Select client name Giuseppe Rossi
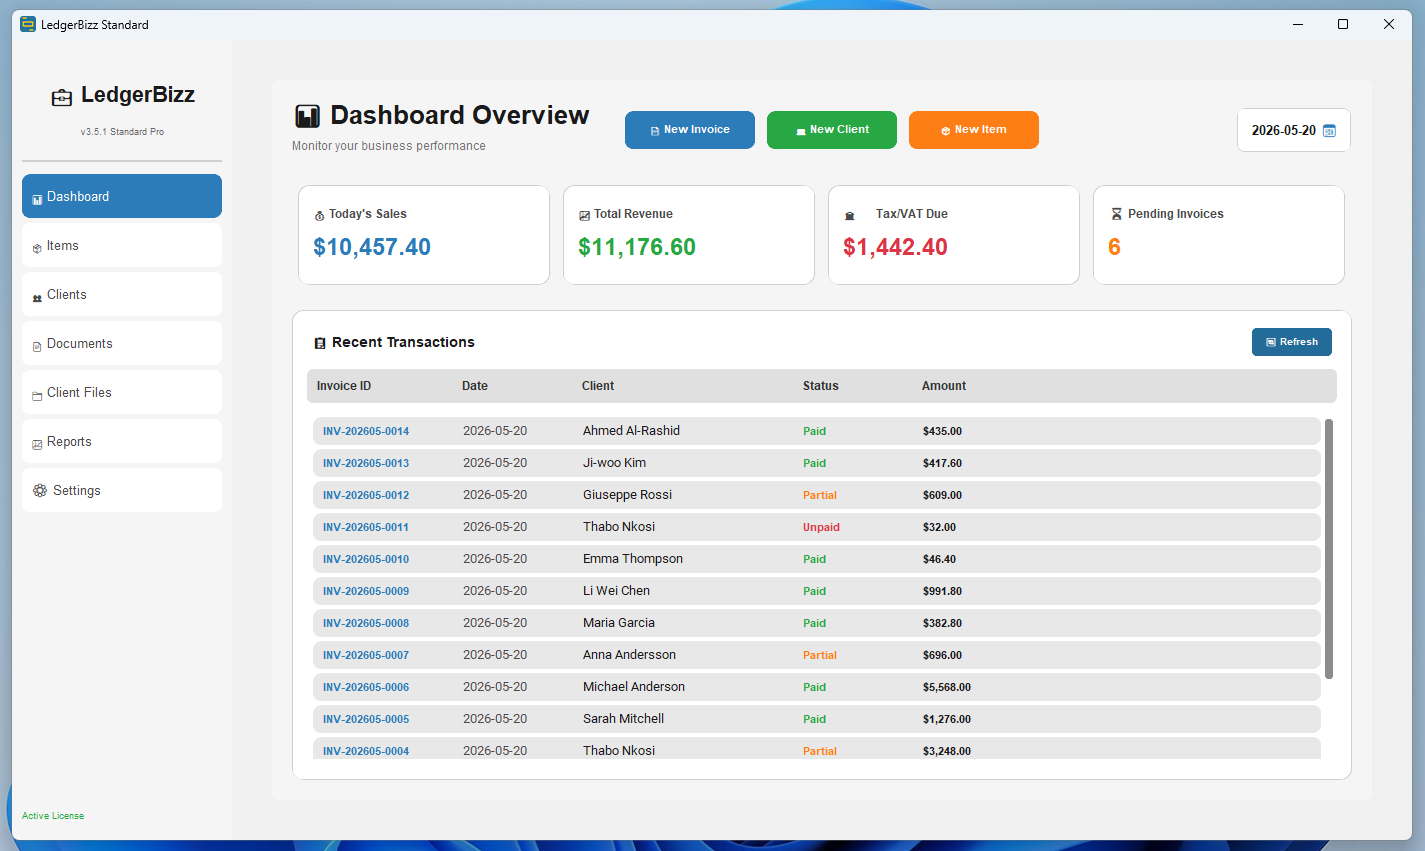 point(627,495)
